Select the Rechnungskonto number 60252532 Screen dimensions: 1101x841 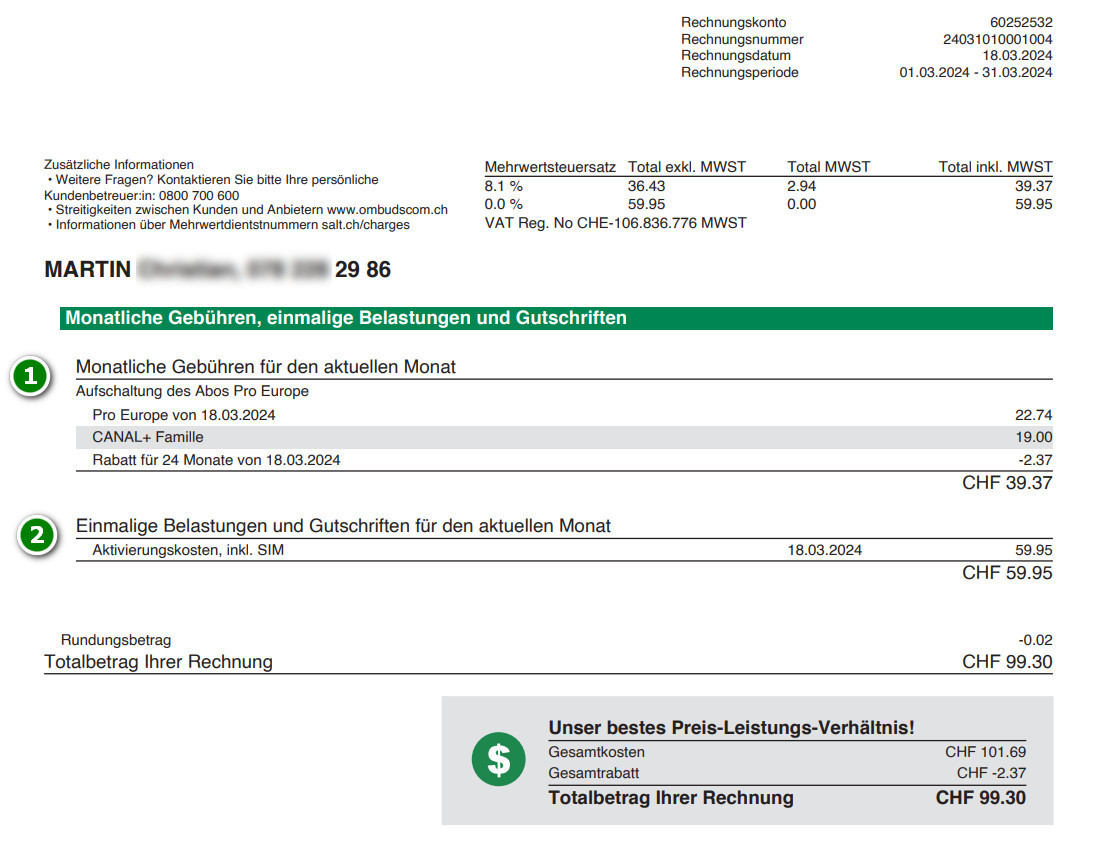[x=1020, y=23]
